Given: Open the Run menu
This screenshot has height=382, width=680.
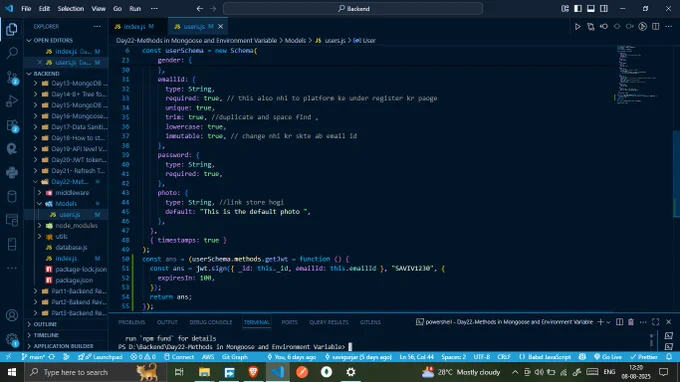Looking at the screenshot, I should tap(135, 9).
